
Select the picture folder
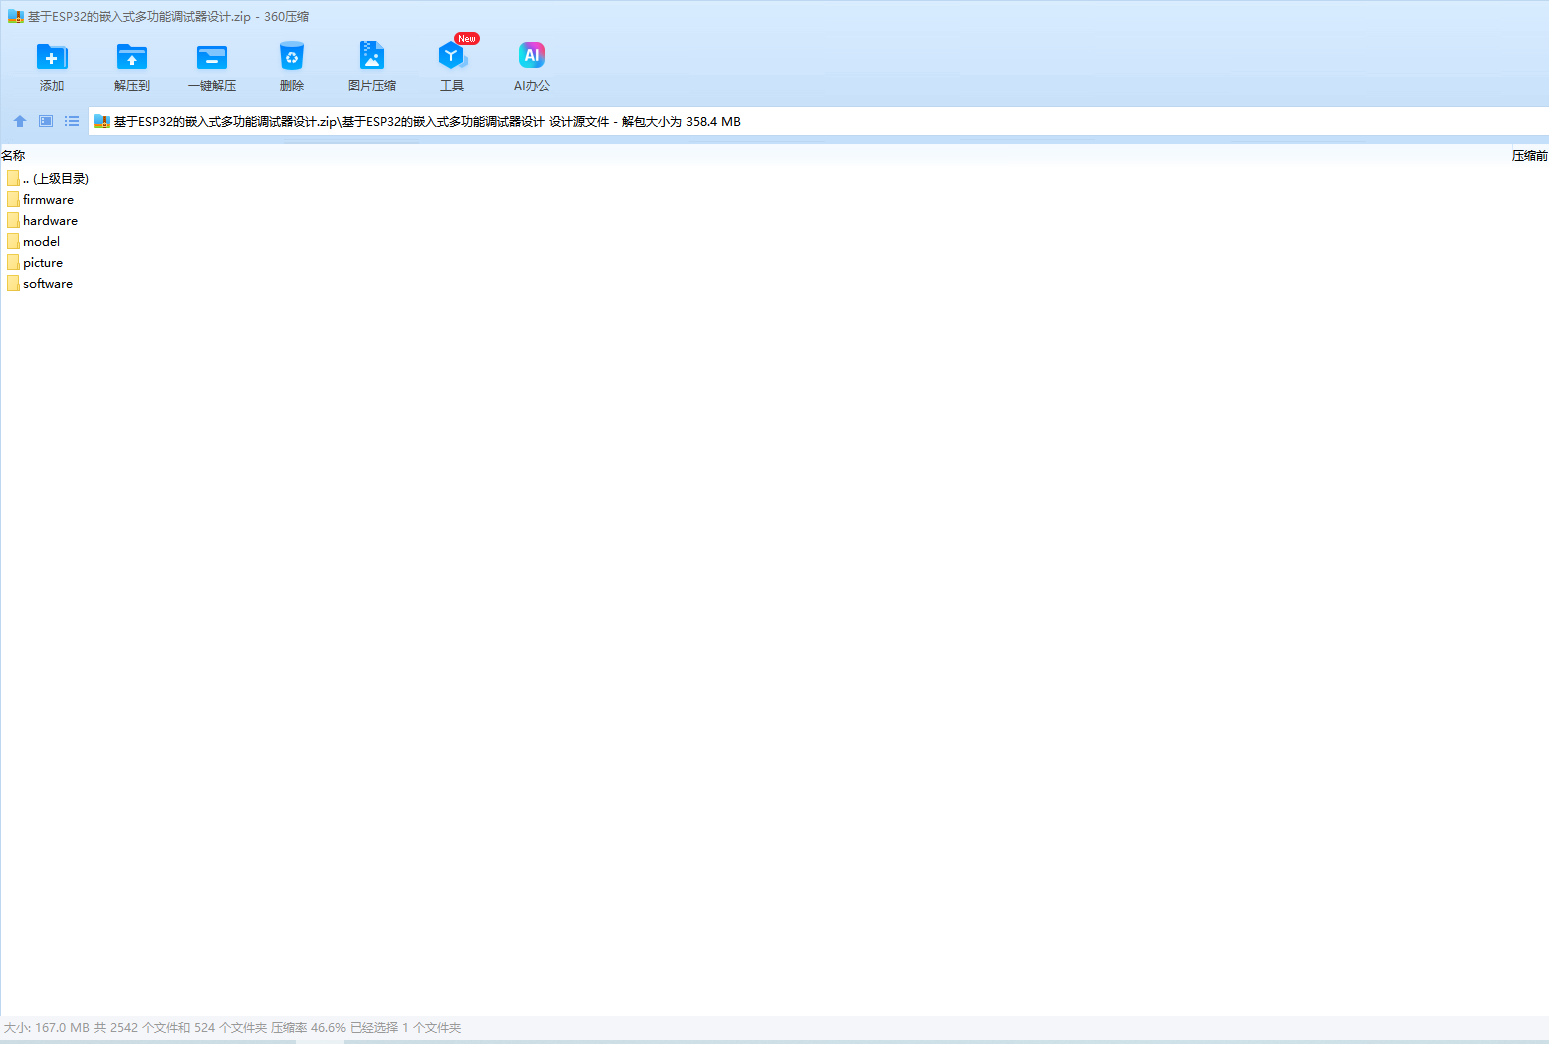tap(43, 263)
